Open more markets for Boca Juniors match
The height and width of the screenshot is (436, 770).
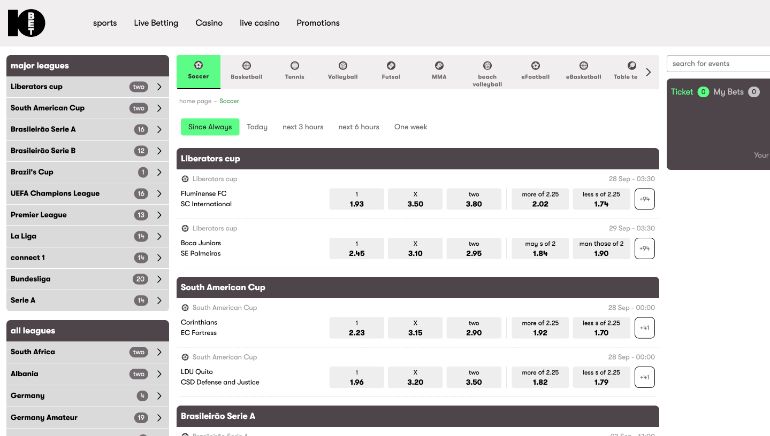[x=644, y=248]
